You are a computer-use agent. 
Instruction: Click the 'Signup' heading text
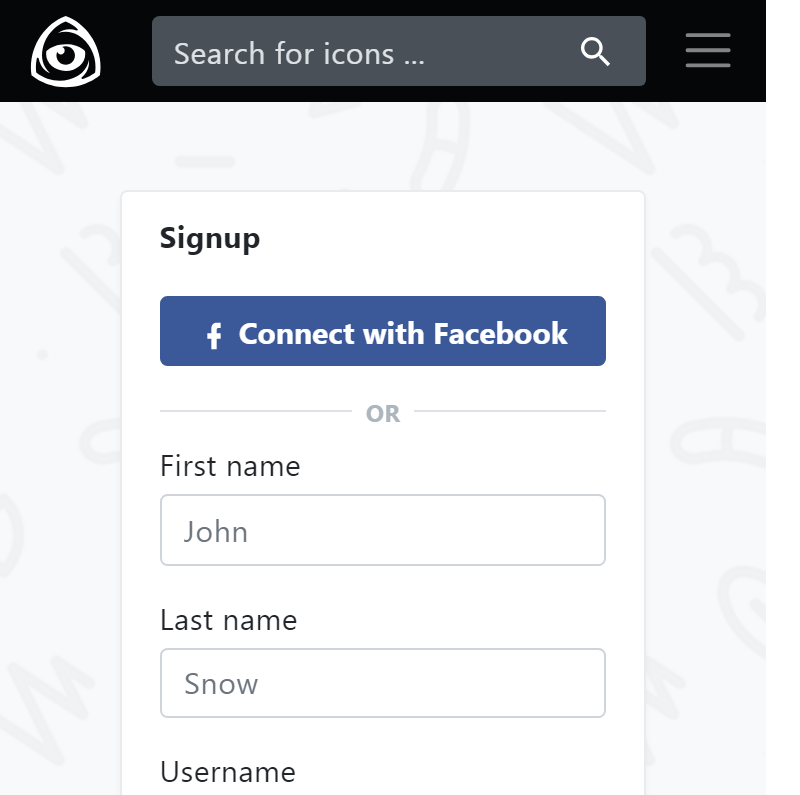210,238
